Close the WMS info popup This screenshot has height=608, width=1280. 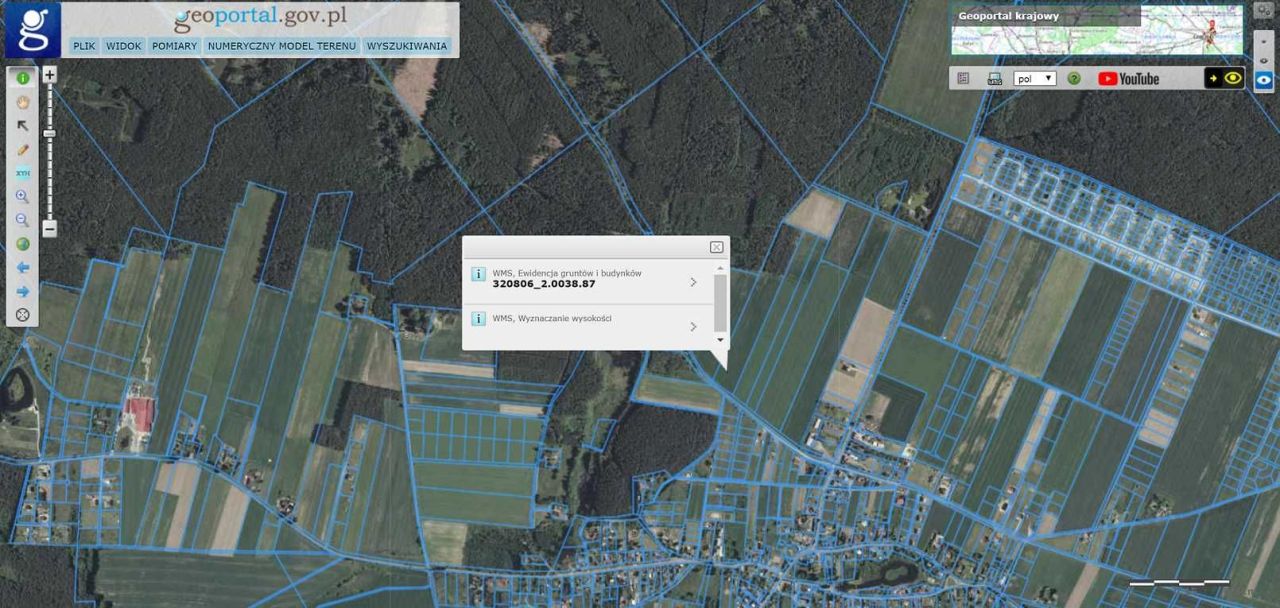716,247
